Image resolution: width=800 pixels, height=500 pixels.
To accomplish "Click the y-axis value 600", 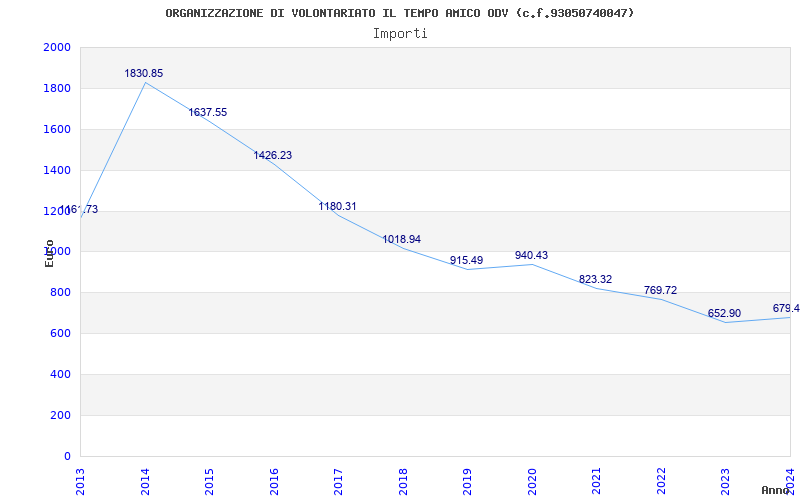I will coord(60,334).
